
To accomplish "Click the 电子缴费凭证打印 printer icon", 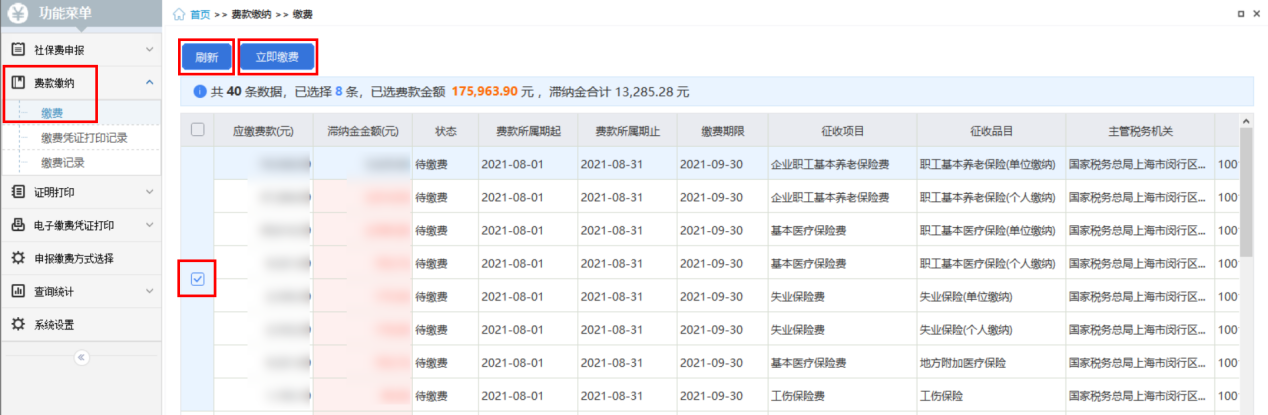I will (x=18, y=225).
